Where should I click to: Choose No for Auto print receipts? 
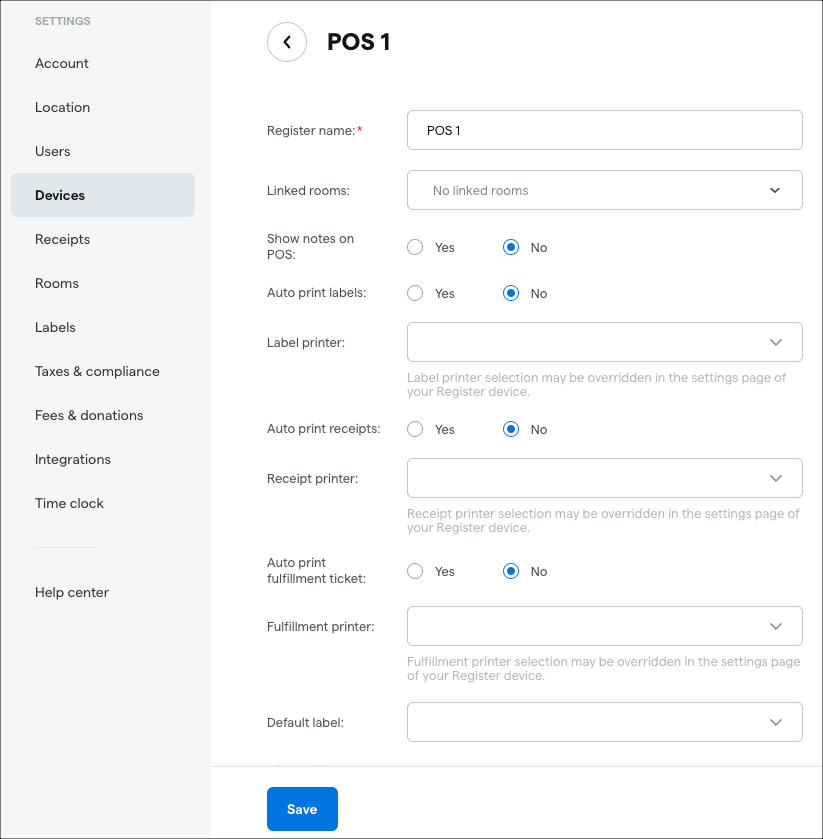click(511, 430)
